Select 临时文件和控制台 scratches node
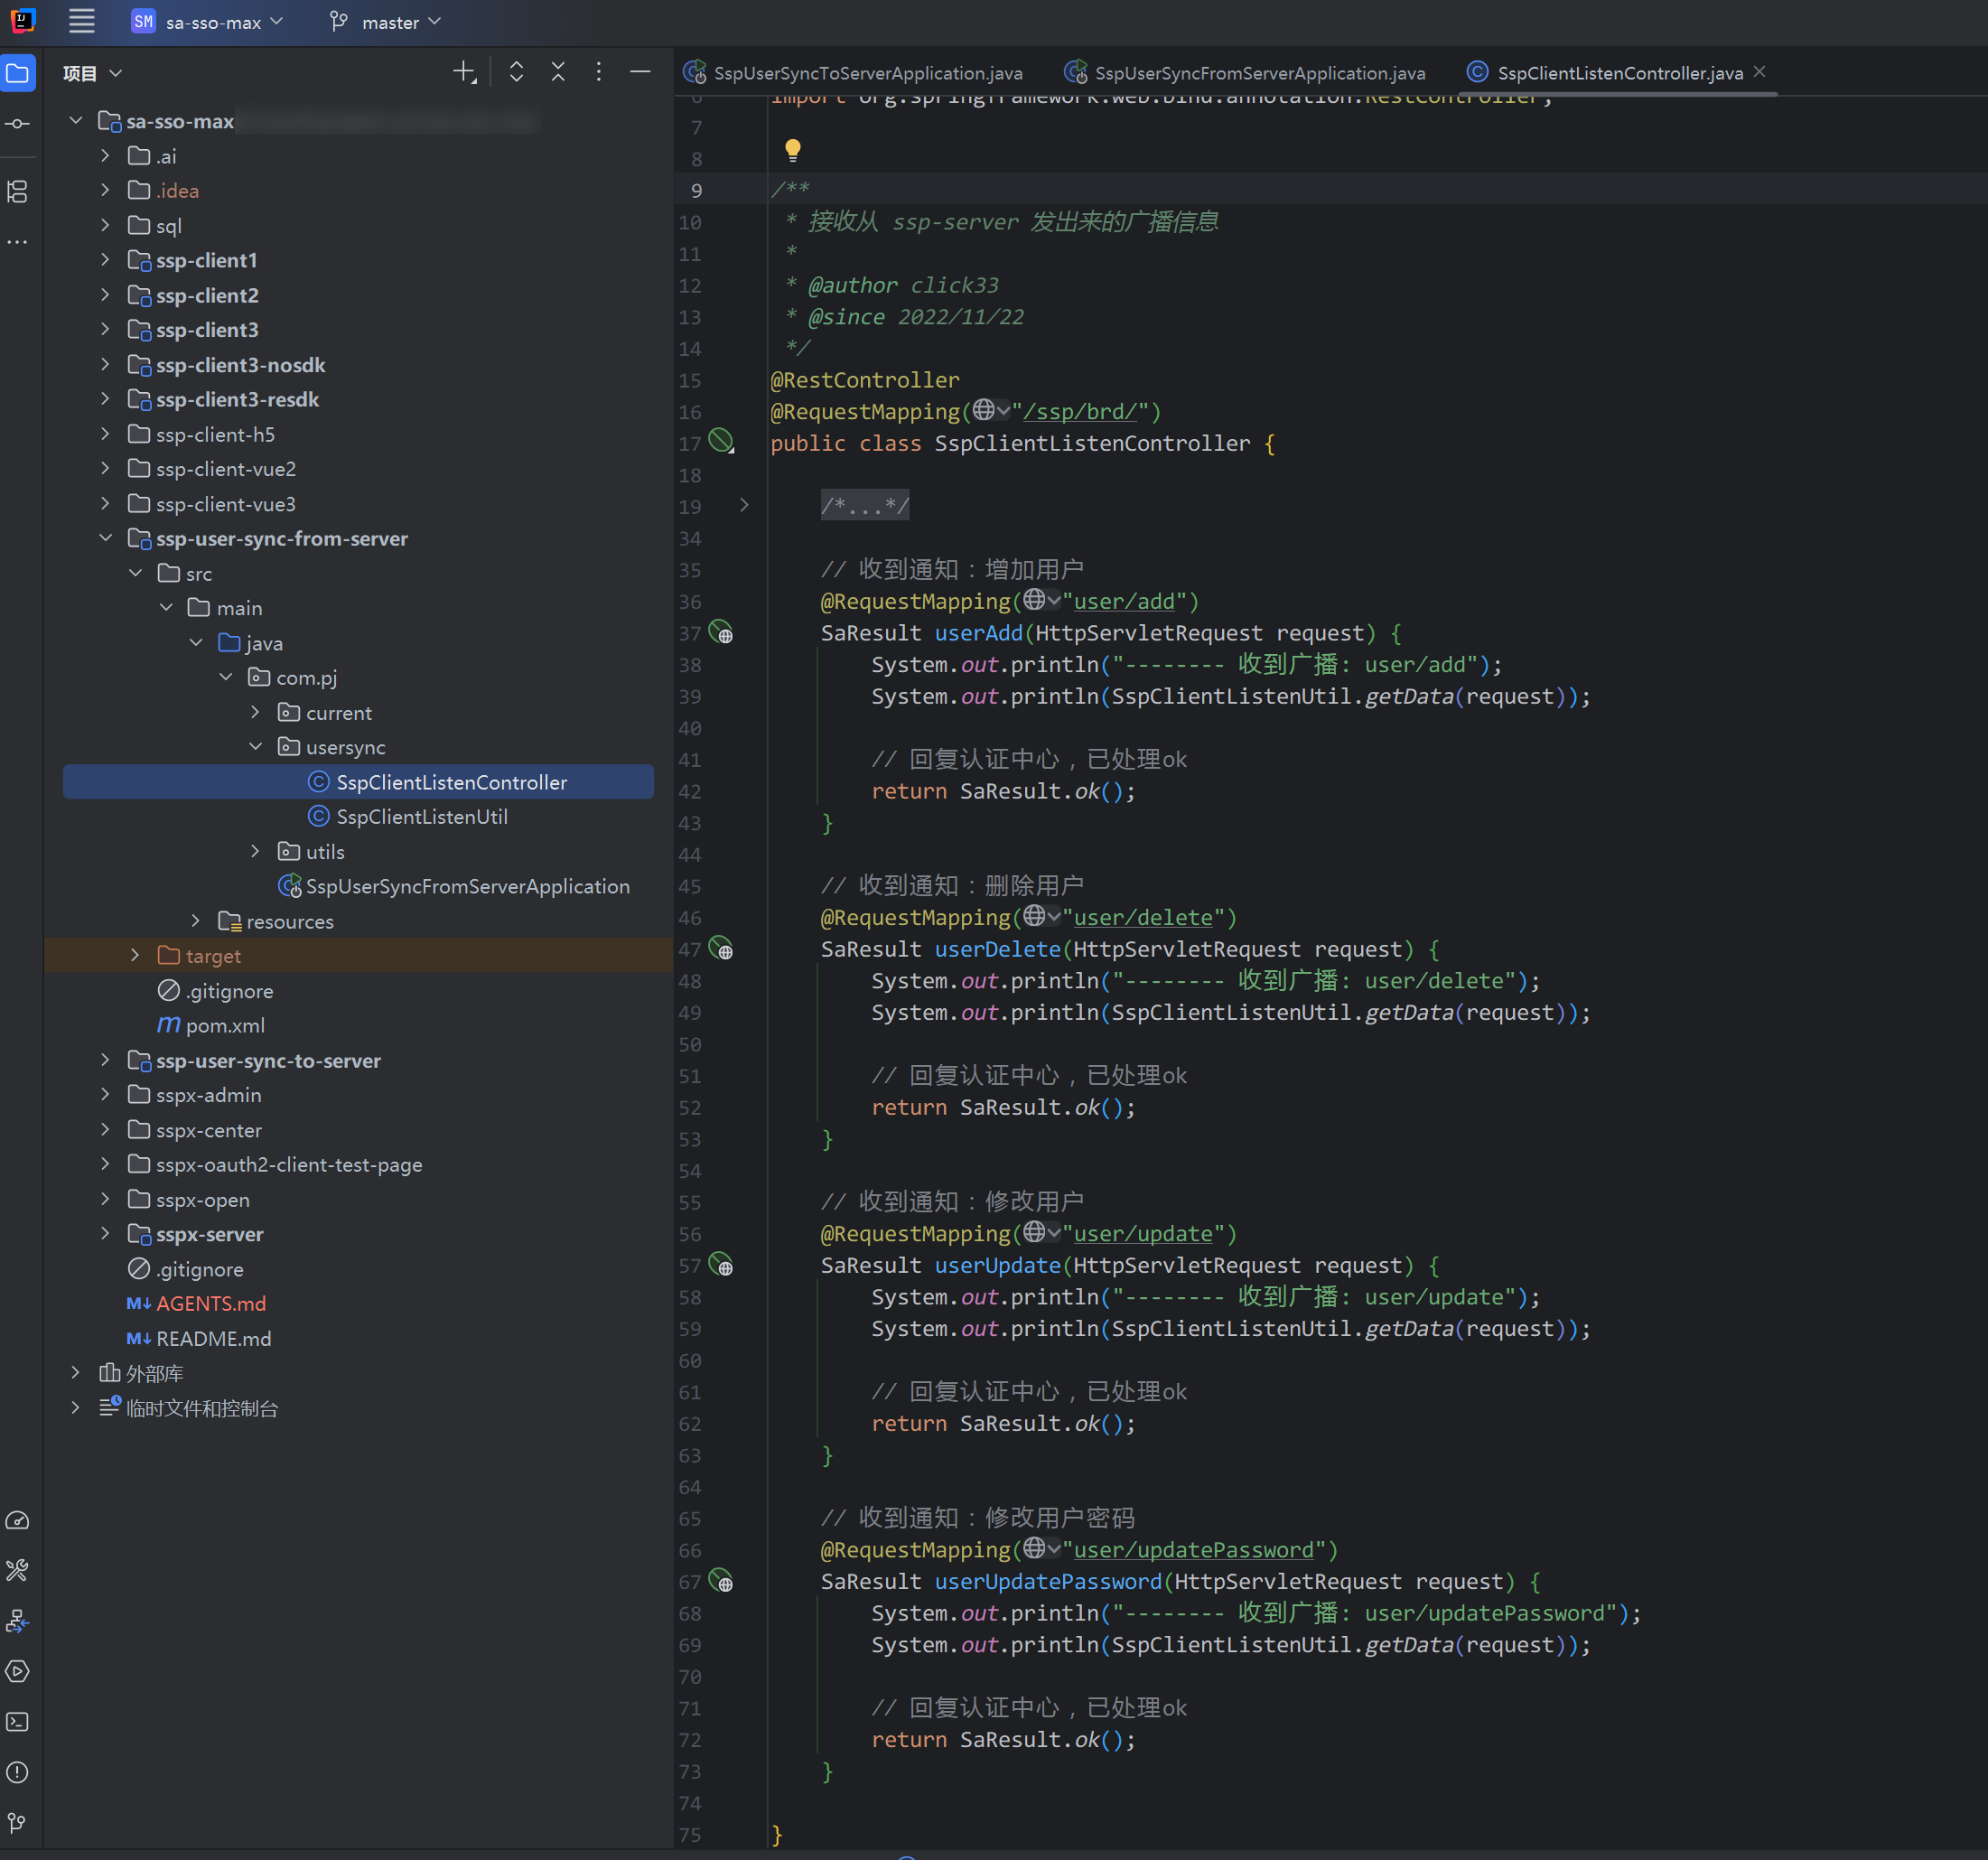 coord(202,1408)
